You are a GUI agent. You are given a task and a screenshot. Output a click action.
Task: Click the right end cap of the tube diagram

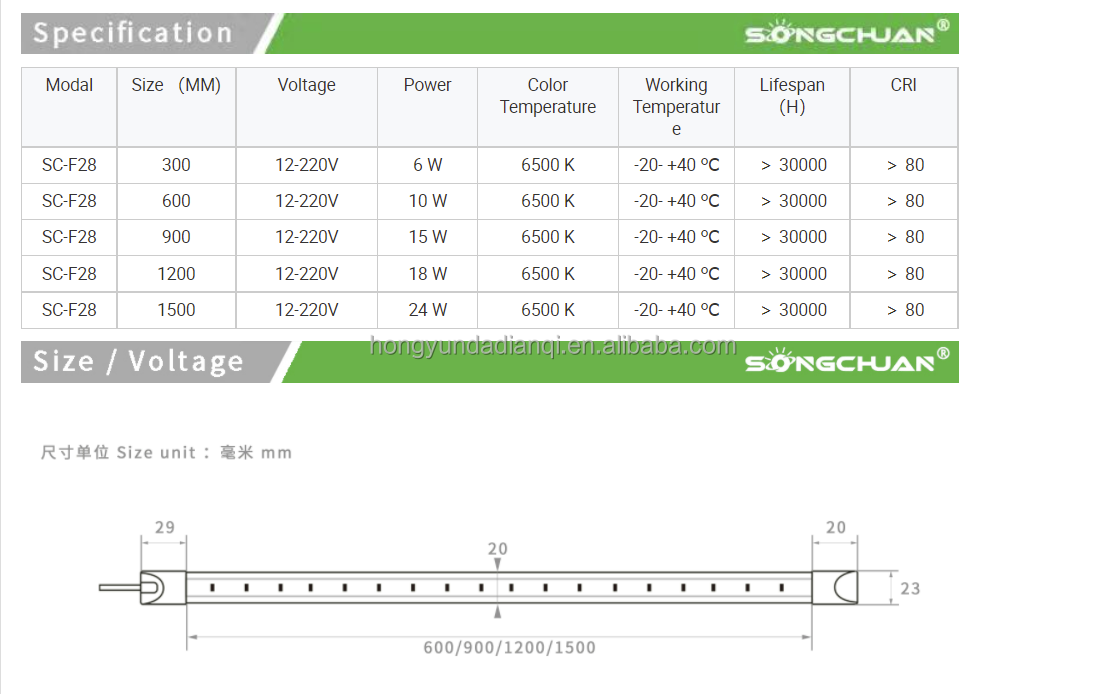pyautogui.click(x=834, y=587)
